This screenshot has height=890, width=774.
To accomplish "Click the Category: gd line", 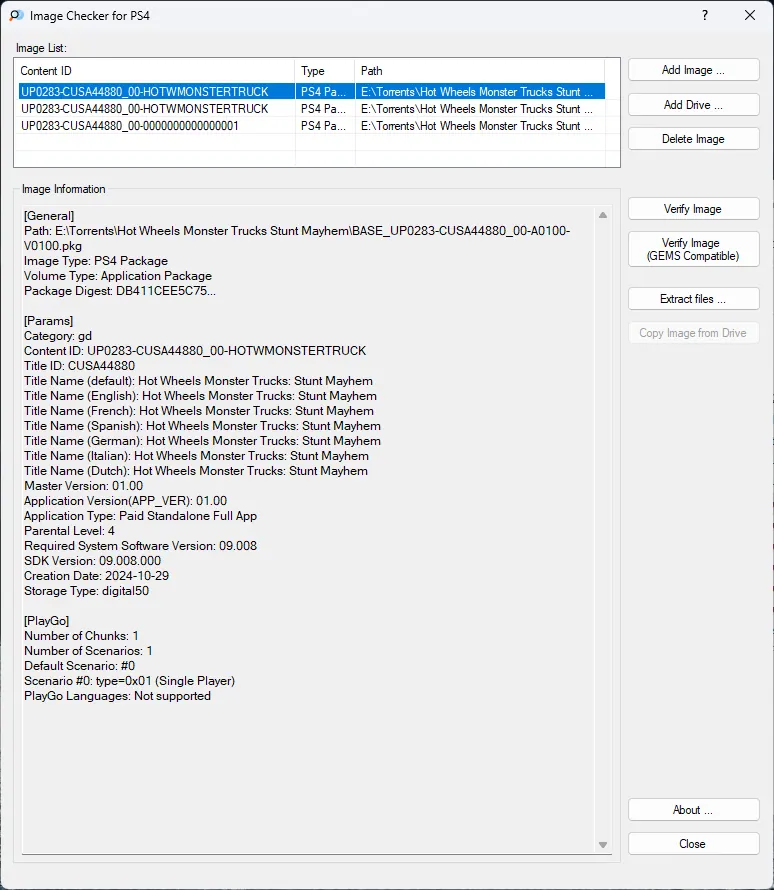I will tap(58, 335).
